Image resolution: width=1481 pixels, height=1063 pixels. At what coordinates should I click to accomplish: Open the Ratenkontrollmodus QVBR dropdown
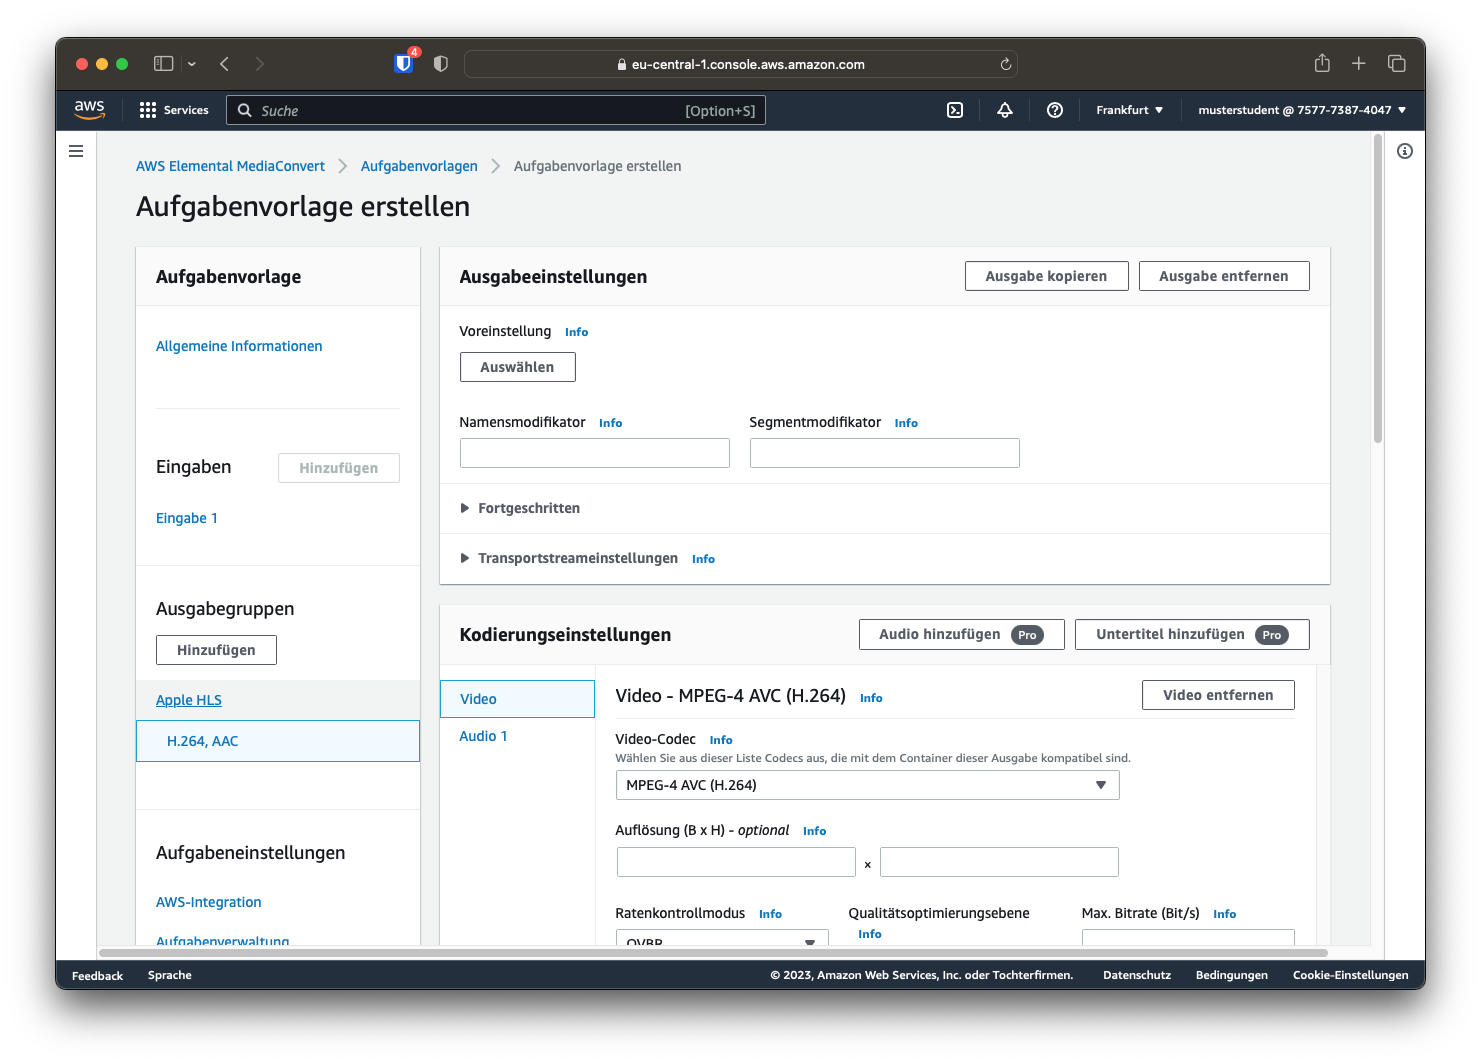722,938
